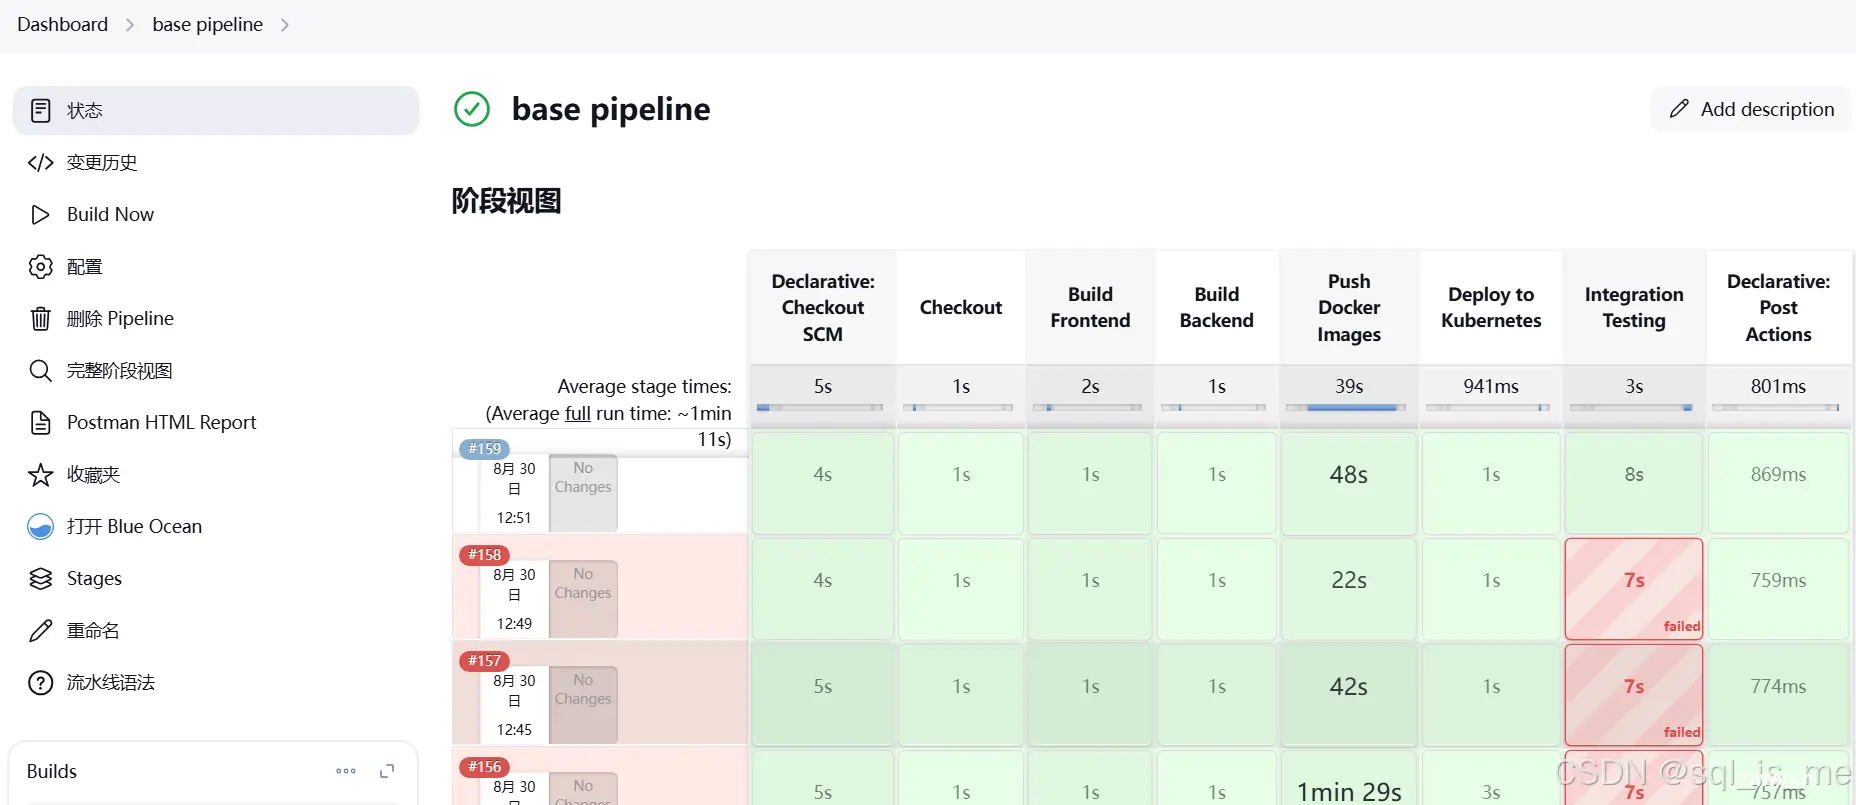Screen dimensions: 1856x805
Task: Click the 流水线语法 question mark icon
Action: pyautogui.click(x=40, y=682)
